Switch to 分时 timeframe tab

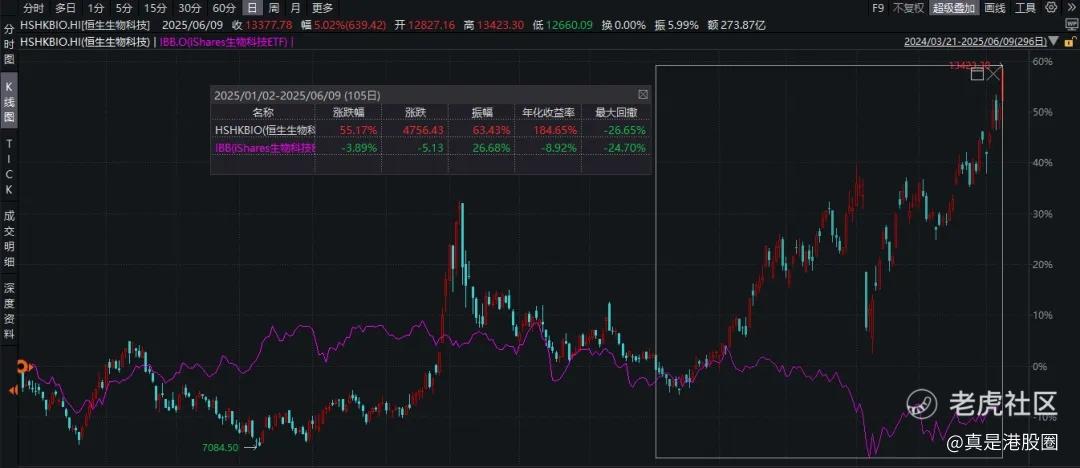coord(34,8)
